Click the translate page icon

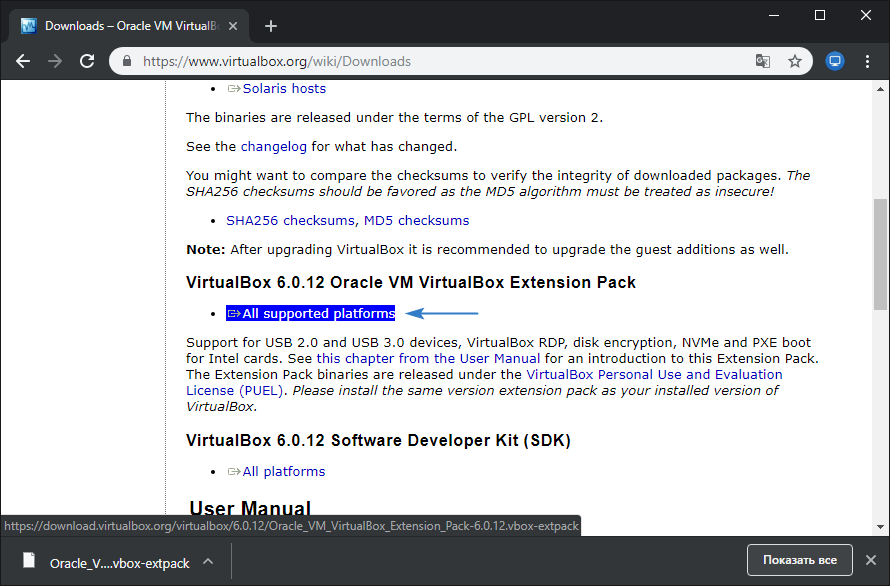(x=763, y=61)
